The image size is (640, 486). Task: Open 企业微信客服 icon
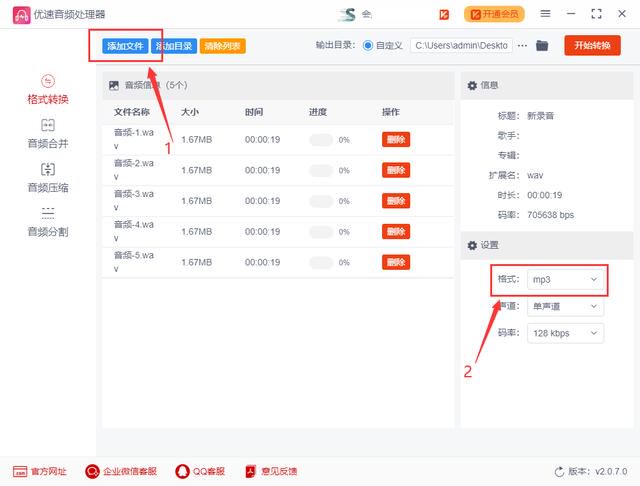point(92,472)
